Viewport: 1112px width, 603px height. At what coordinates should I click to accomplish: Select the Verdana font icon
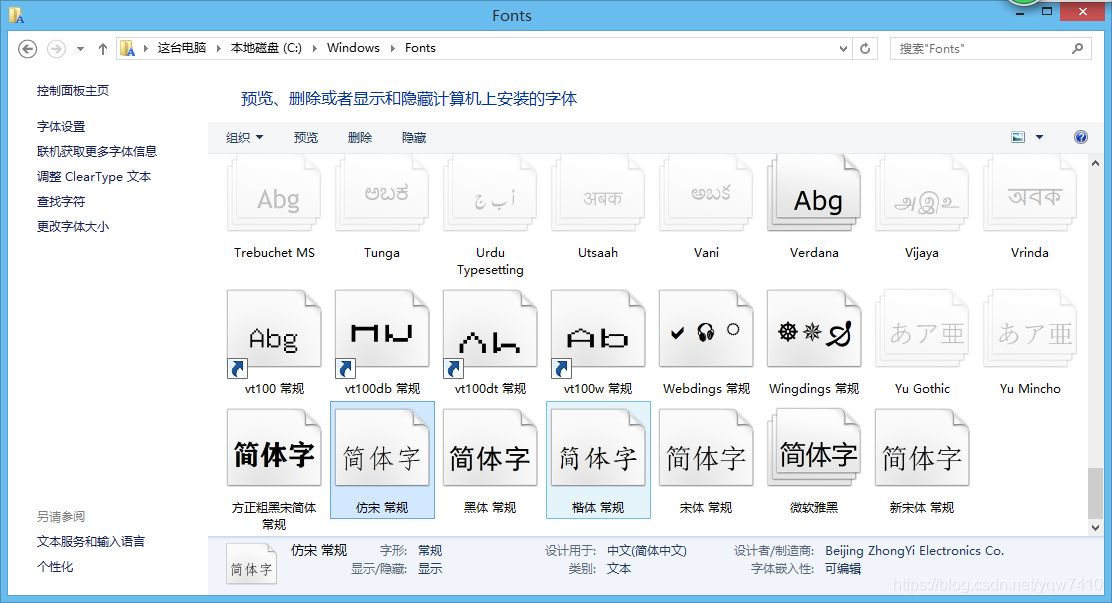814,193
